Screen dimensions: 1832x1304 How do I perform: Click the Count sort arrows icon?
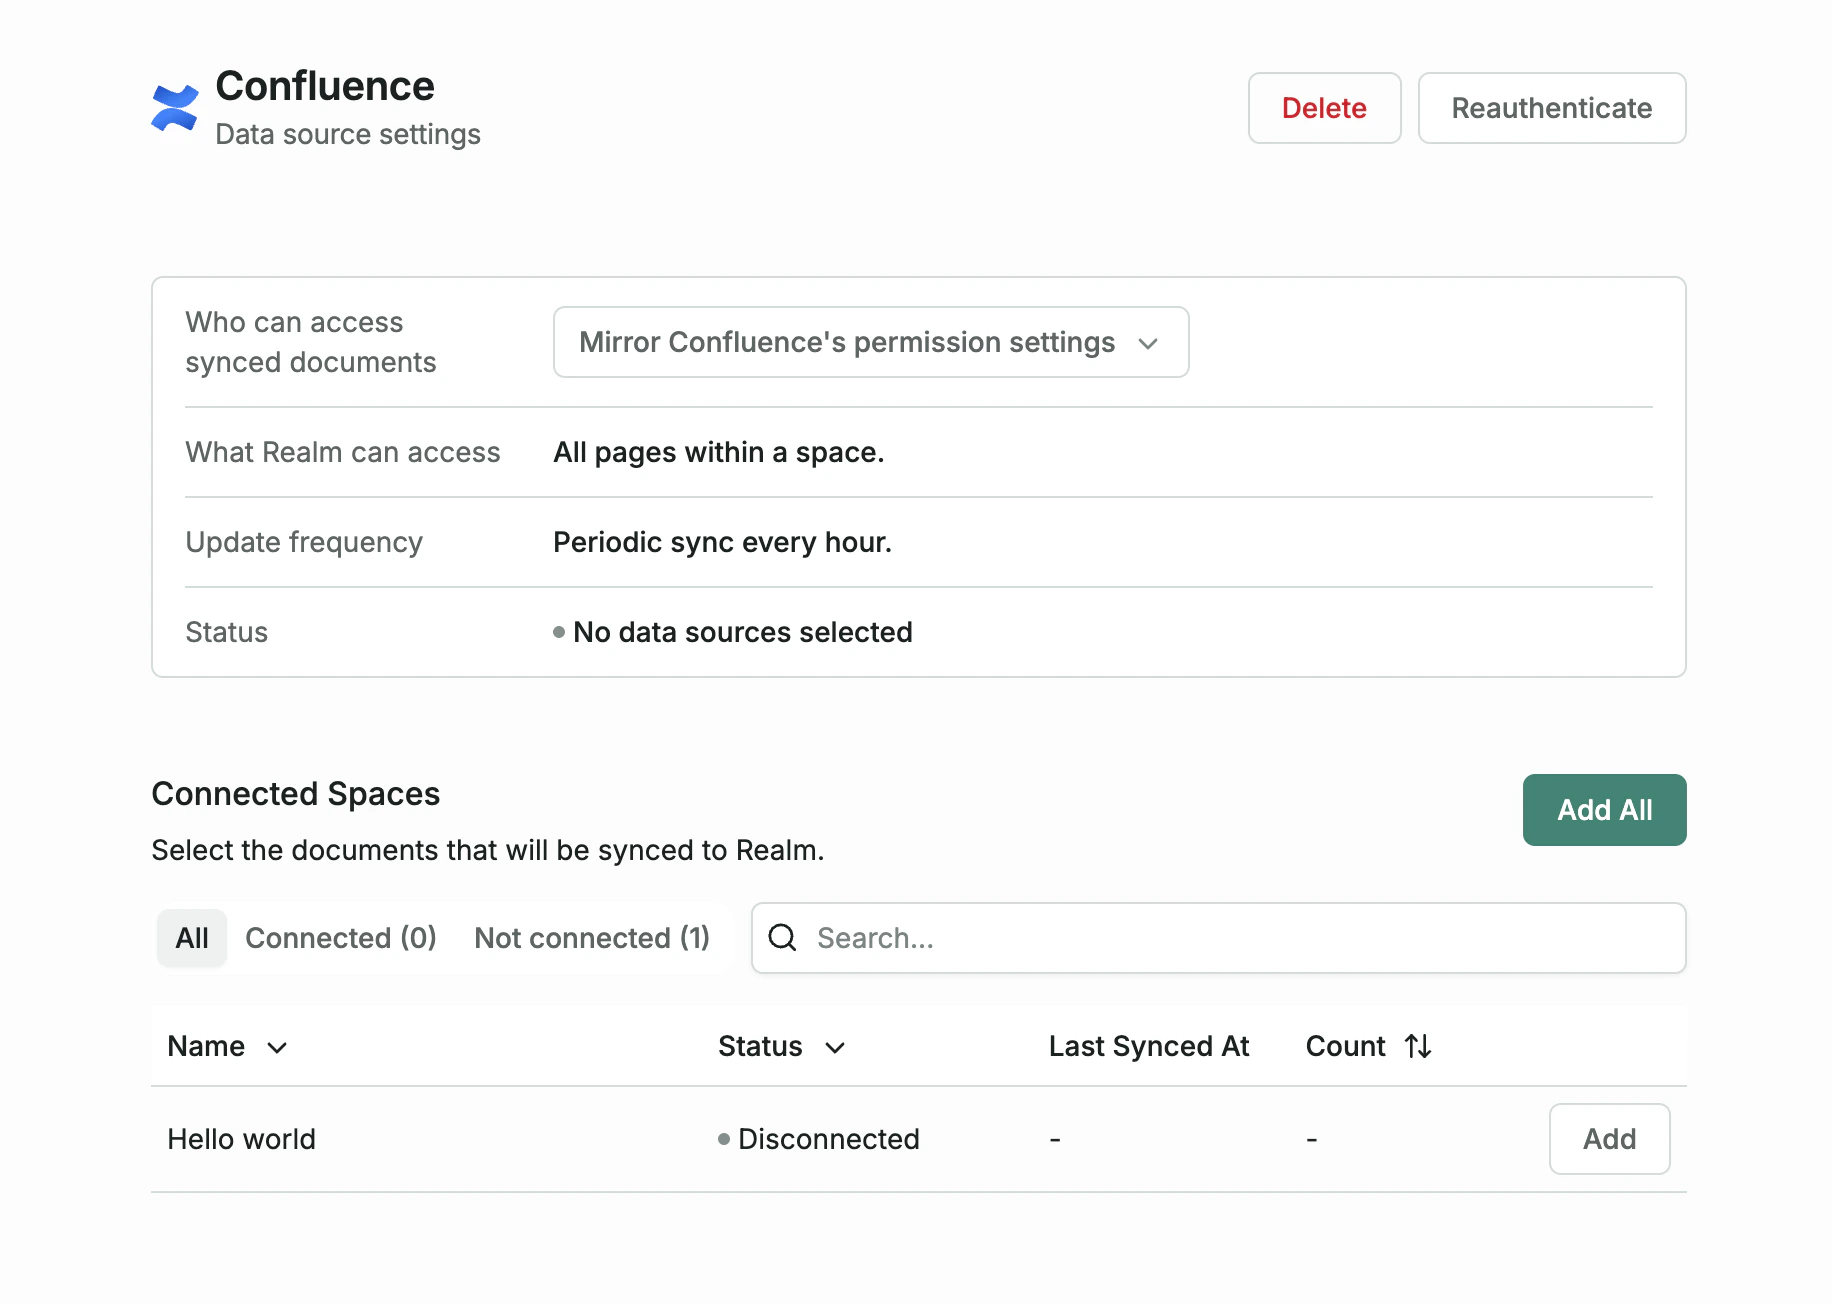click(1418, 1046)
